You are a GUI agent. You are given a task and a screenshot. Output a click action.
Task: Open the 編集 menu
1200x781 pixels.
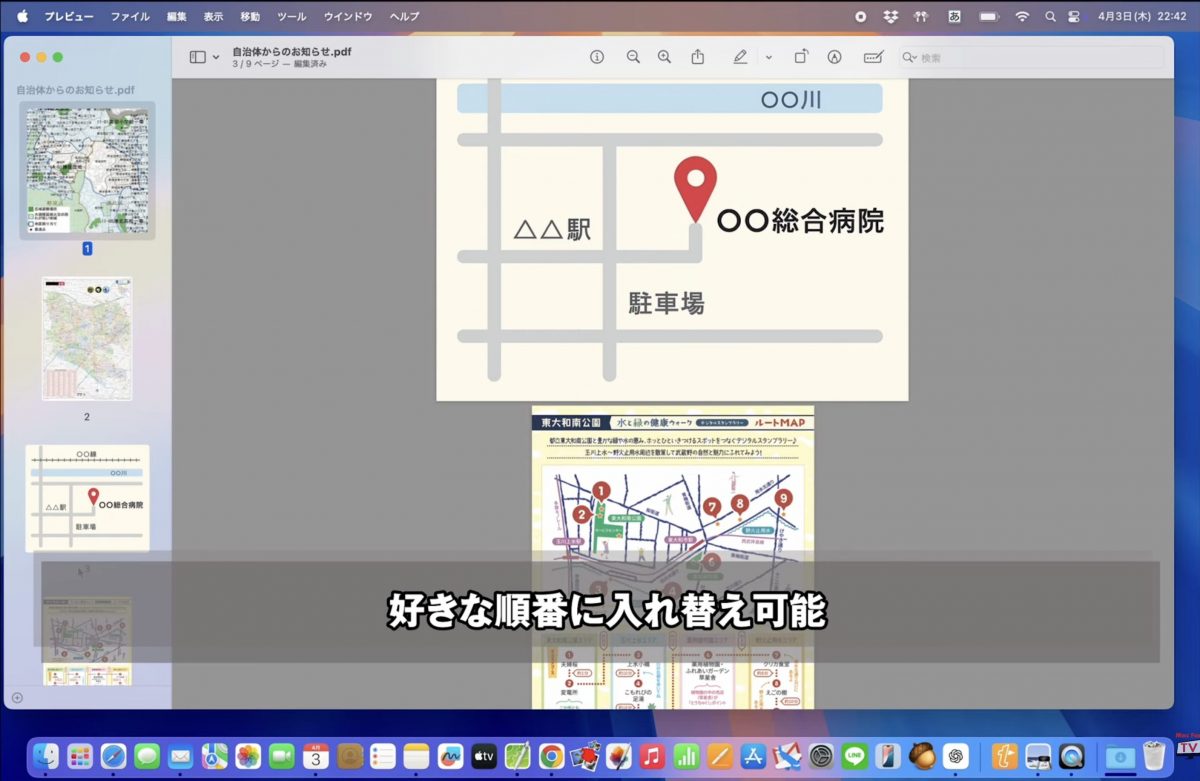pyautogui.click(x=177, y=16)
